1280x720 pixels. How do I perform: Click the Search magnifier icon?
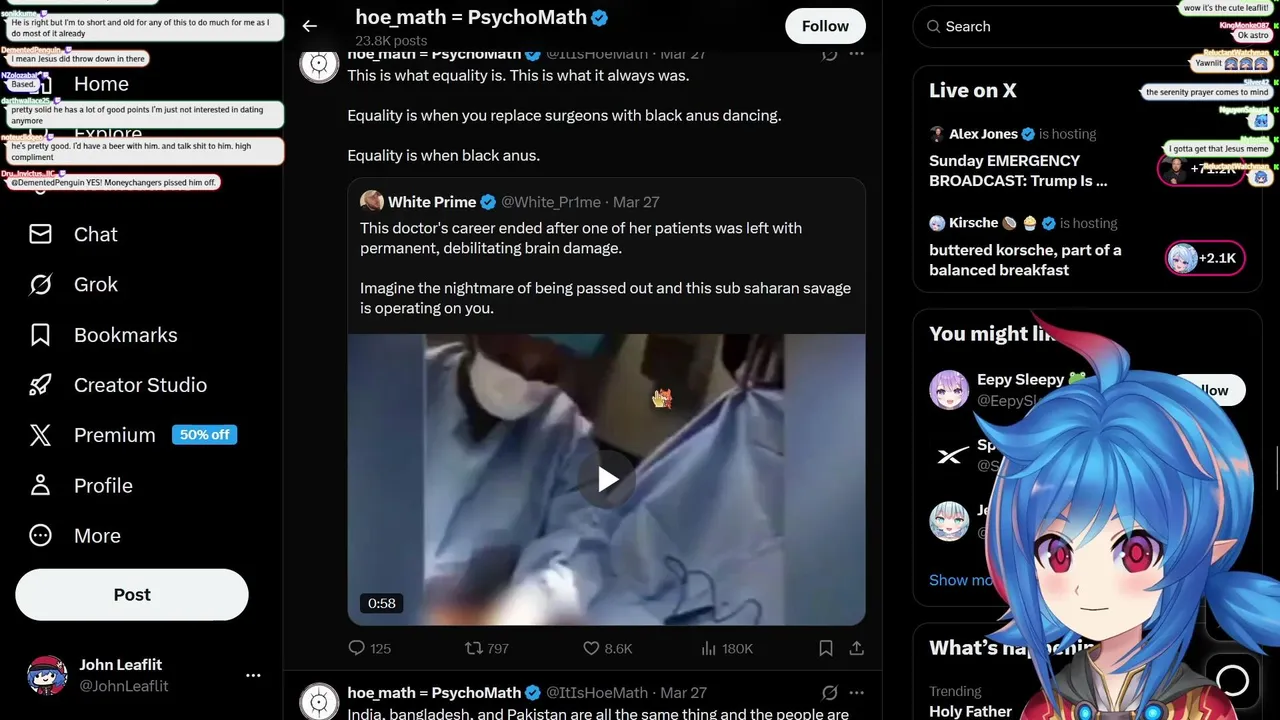[x=933, y=27]
